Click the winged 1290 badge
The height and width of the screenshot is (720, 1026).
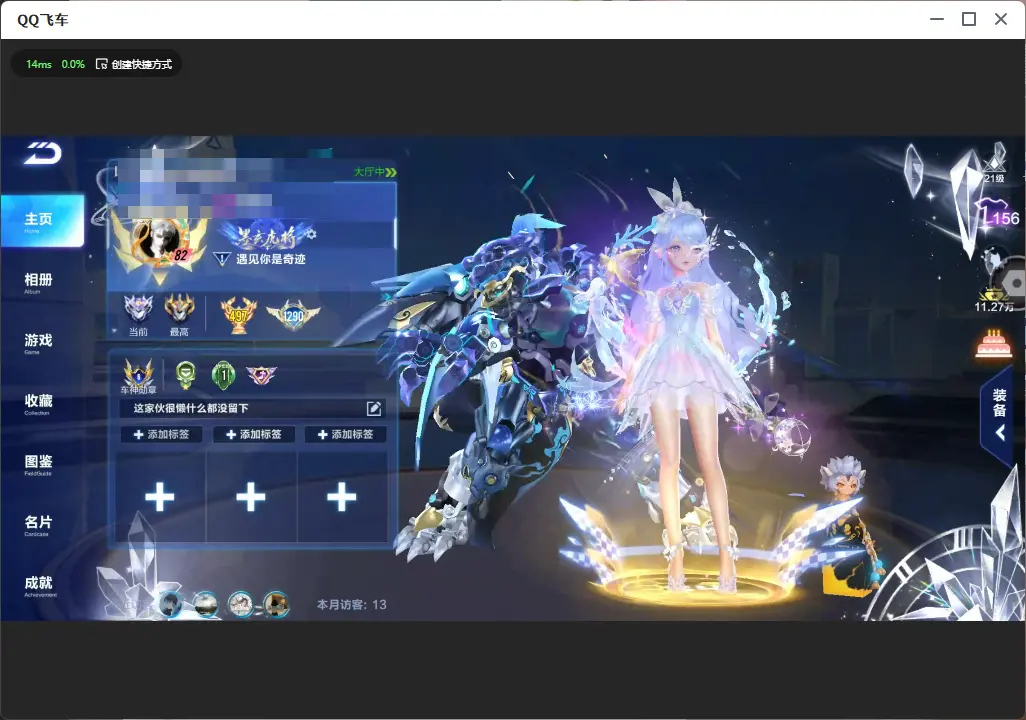point(293,315)
